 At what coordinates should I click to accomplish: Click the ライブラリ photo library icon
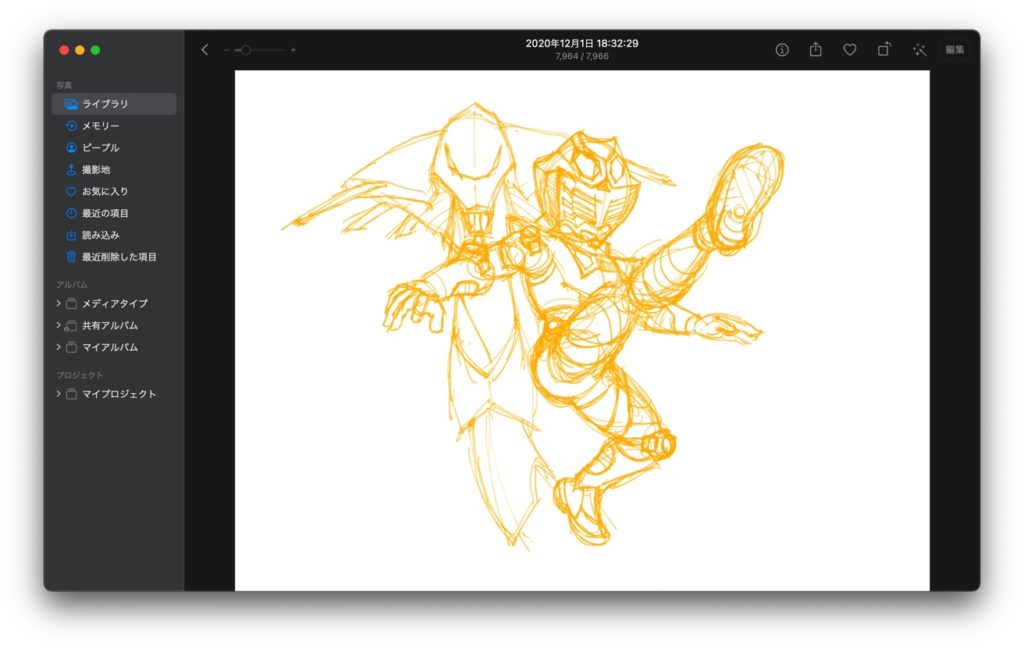[71, 104]
